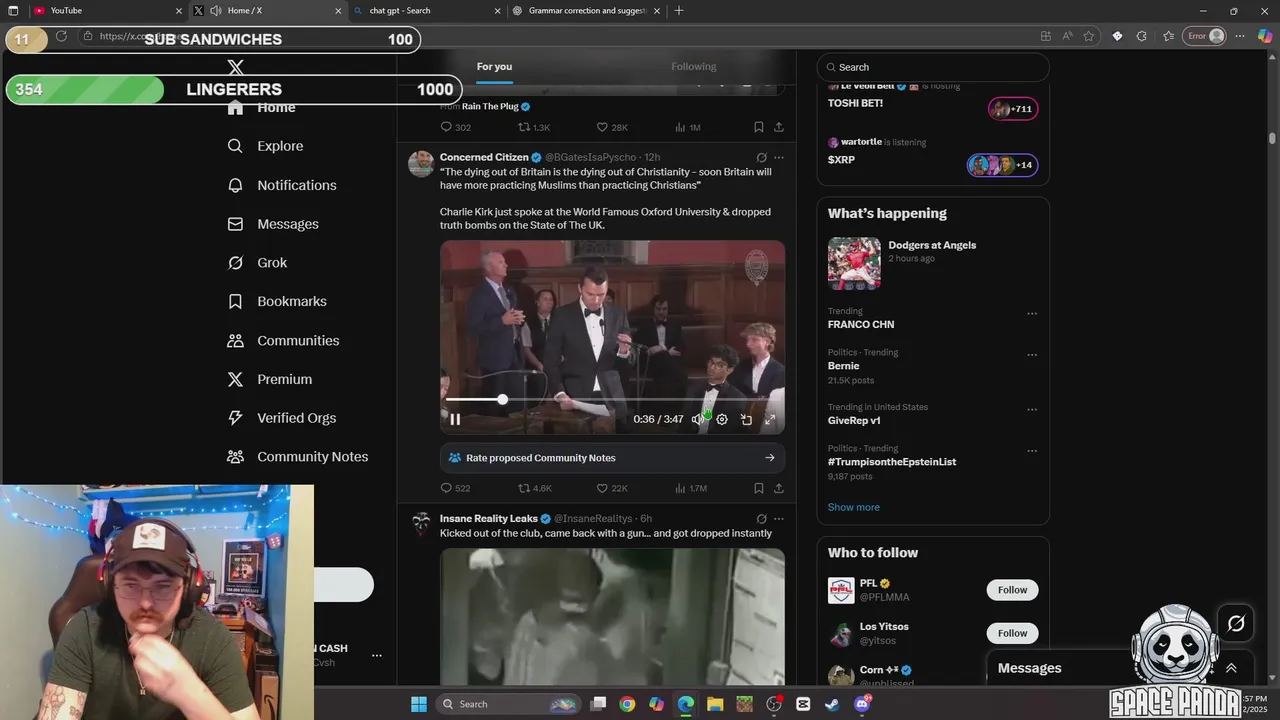The image size is (1280, 720).
Task: Click the Communities people icon
Action: [x=235, y=341]
